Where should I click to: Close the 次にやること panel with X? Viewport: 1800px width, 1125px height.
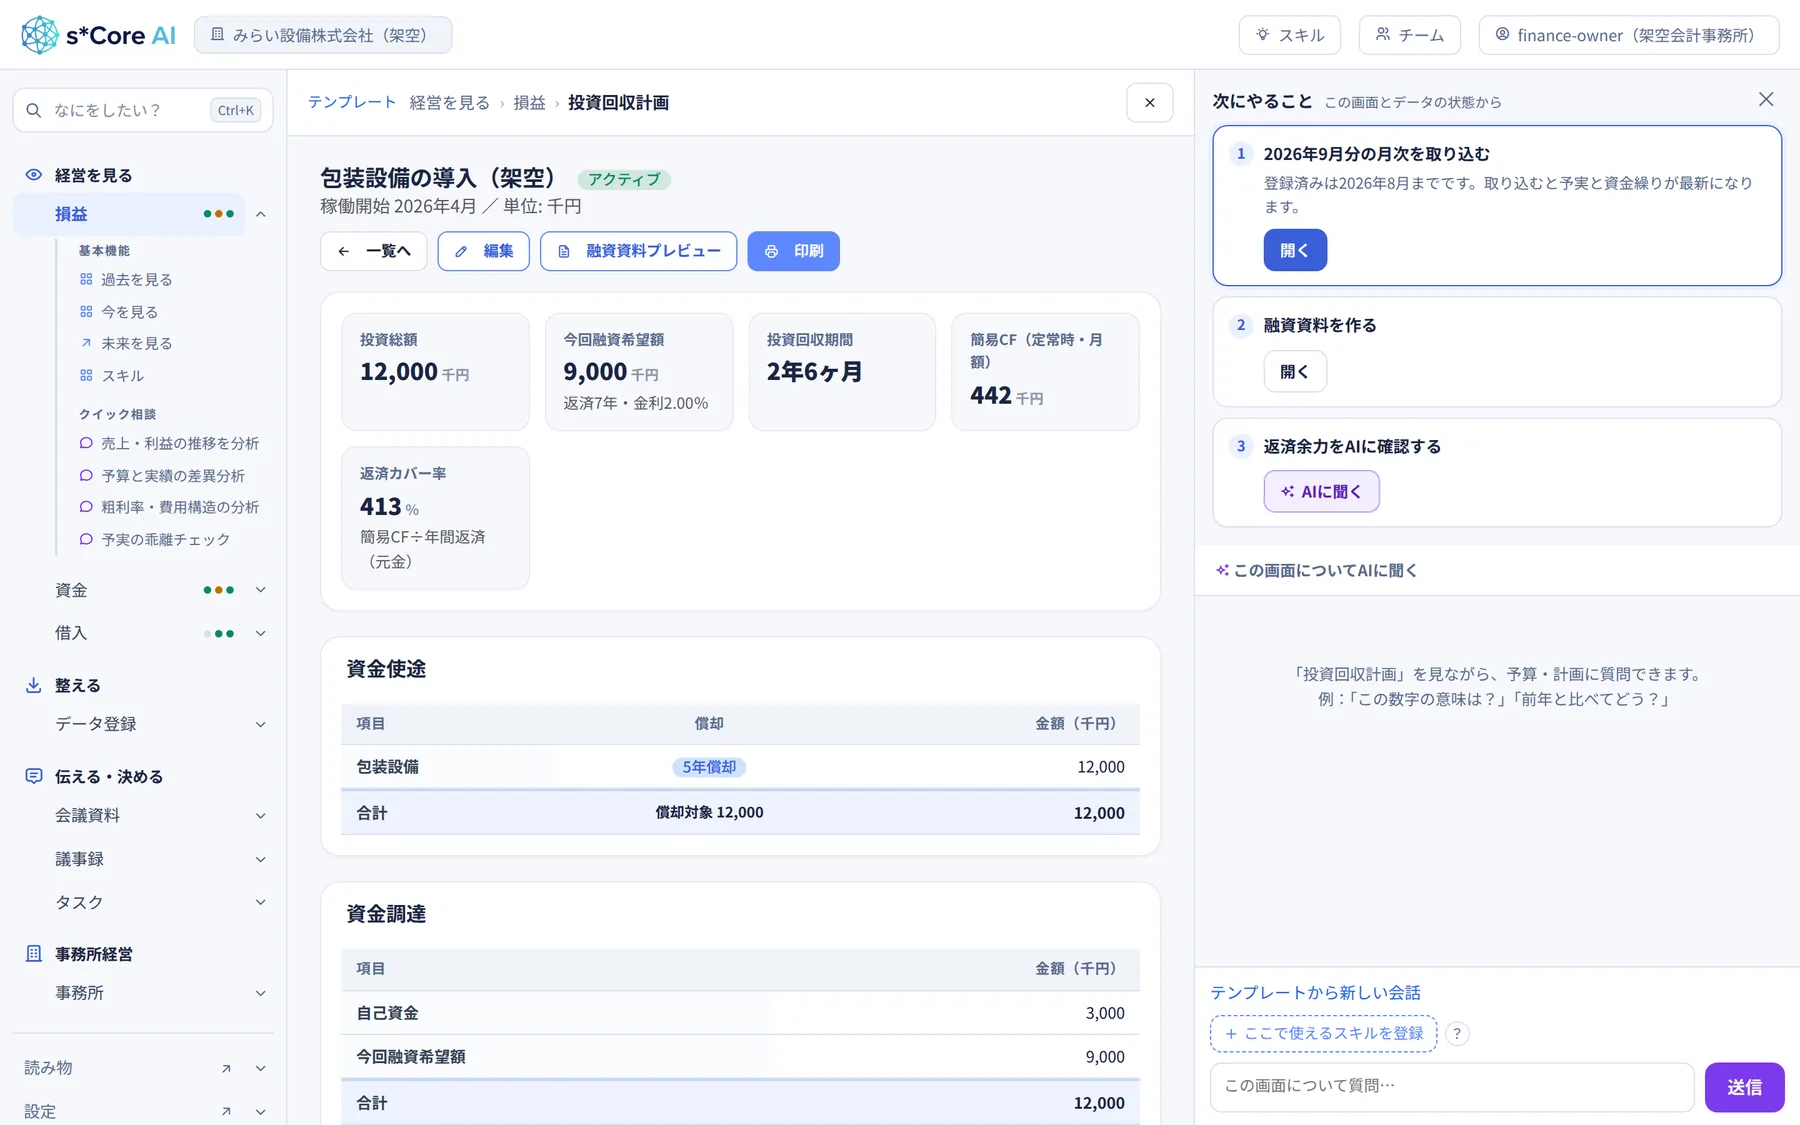pyautogui.click(x=1766, y=99)
